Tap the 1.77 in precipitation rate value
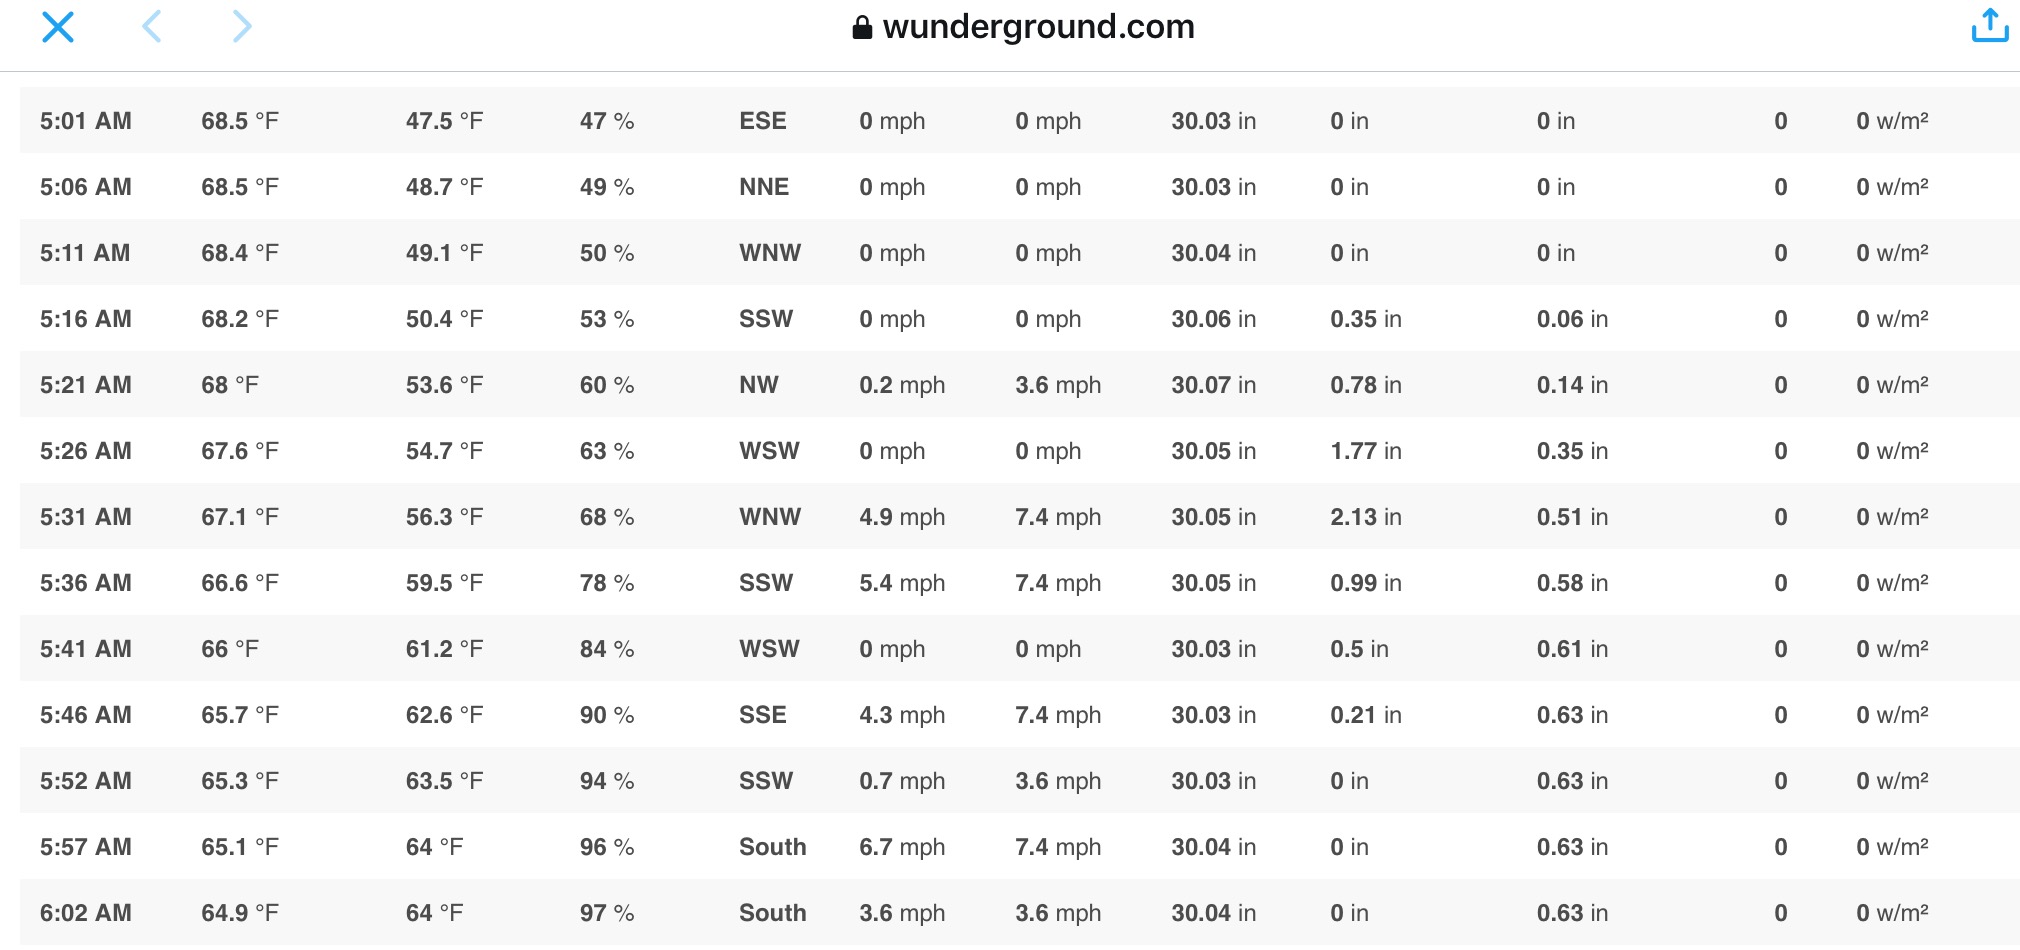The width and height of the screenshot is (2020, 950). 1366,451
